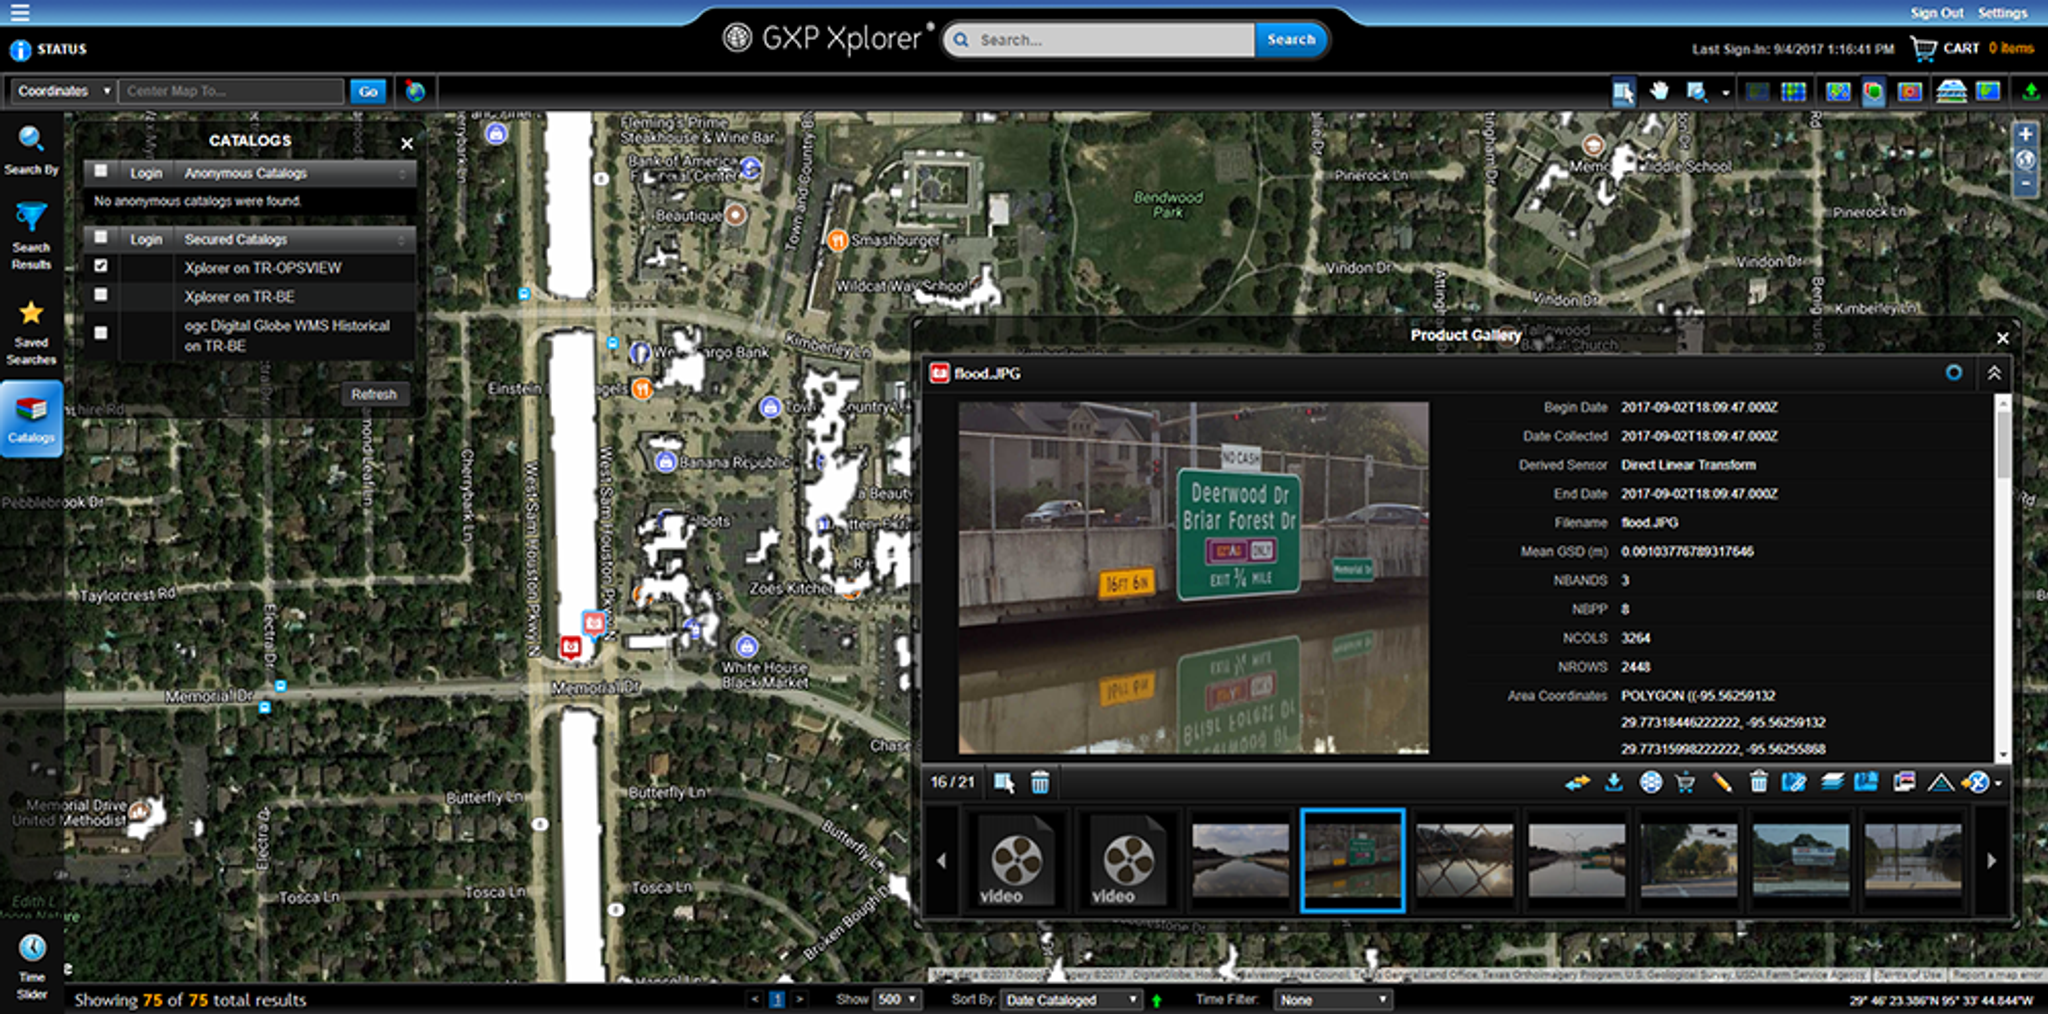The width and height of the screenshot is (2048, 1014).
Task: Open the stacked map layers tool
Action: pyautogui.click(x=1951, y=92)
